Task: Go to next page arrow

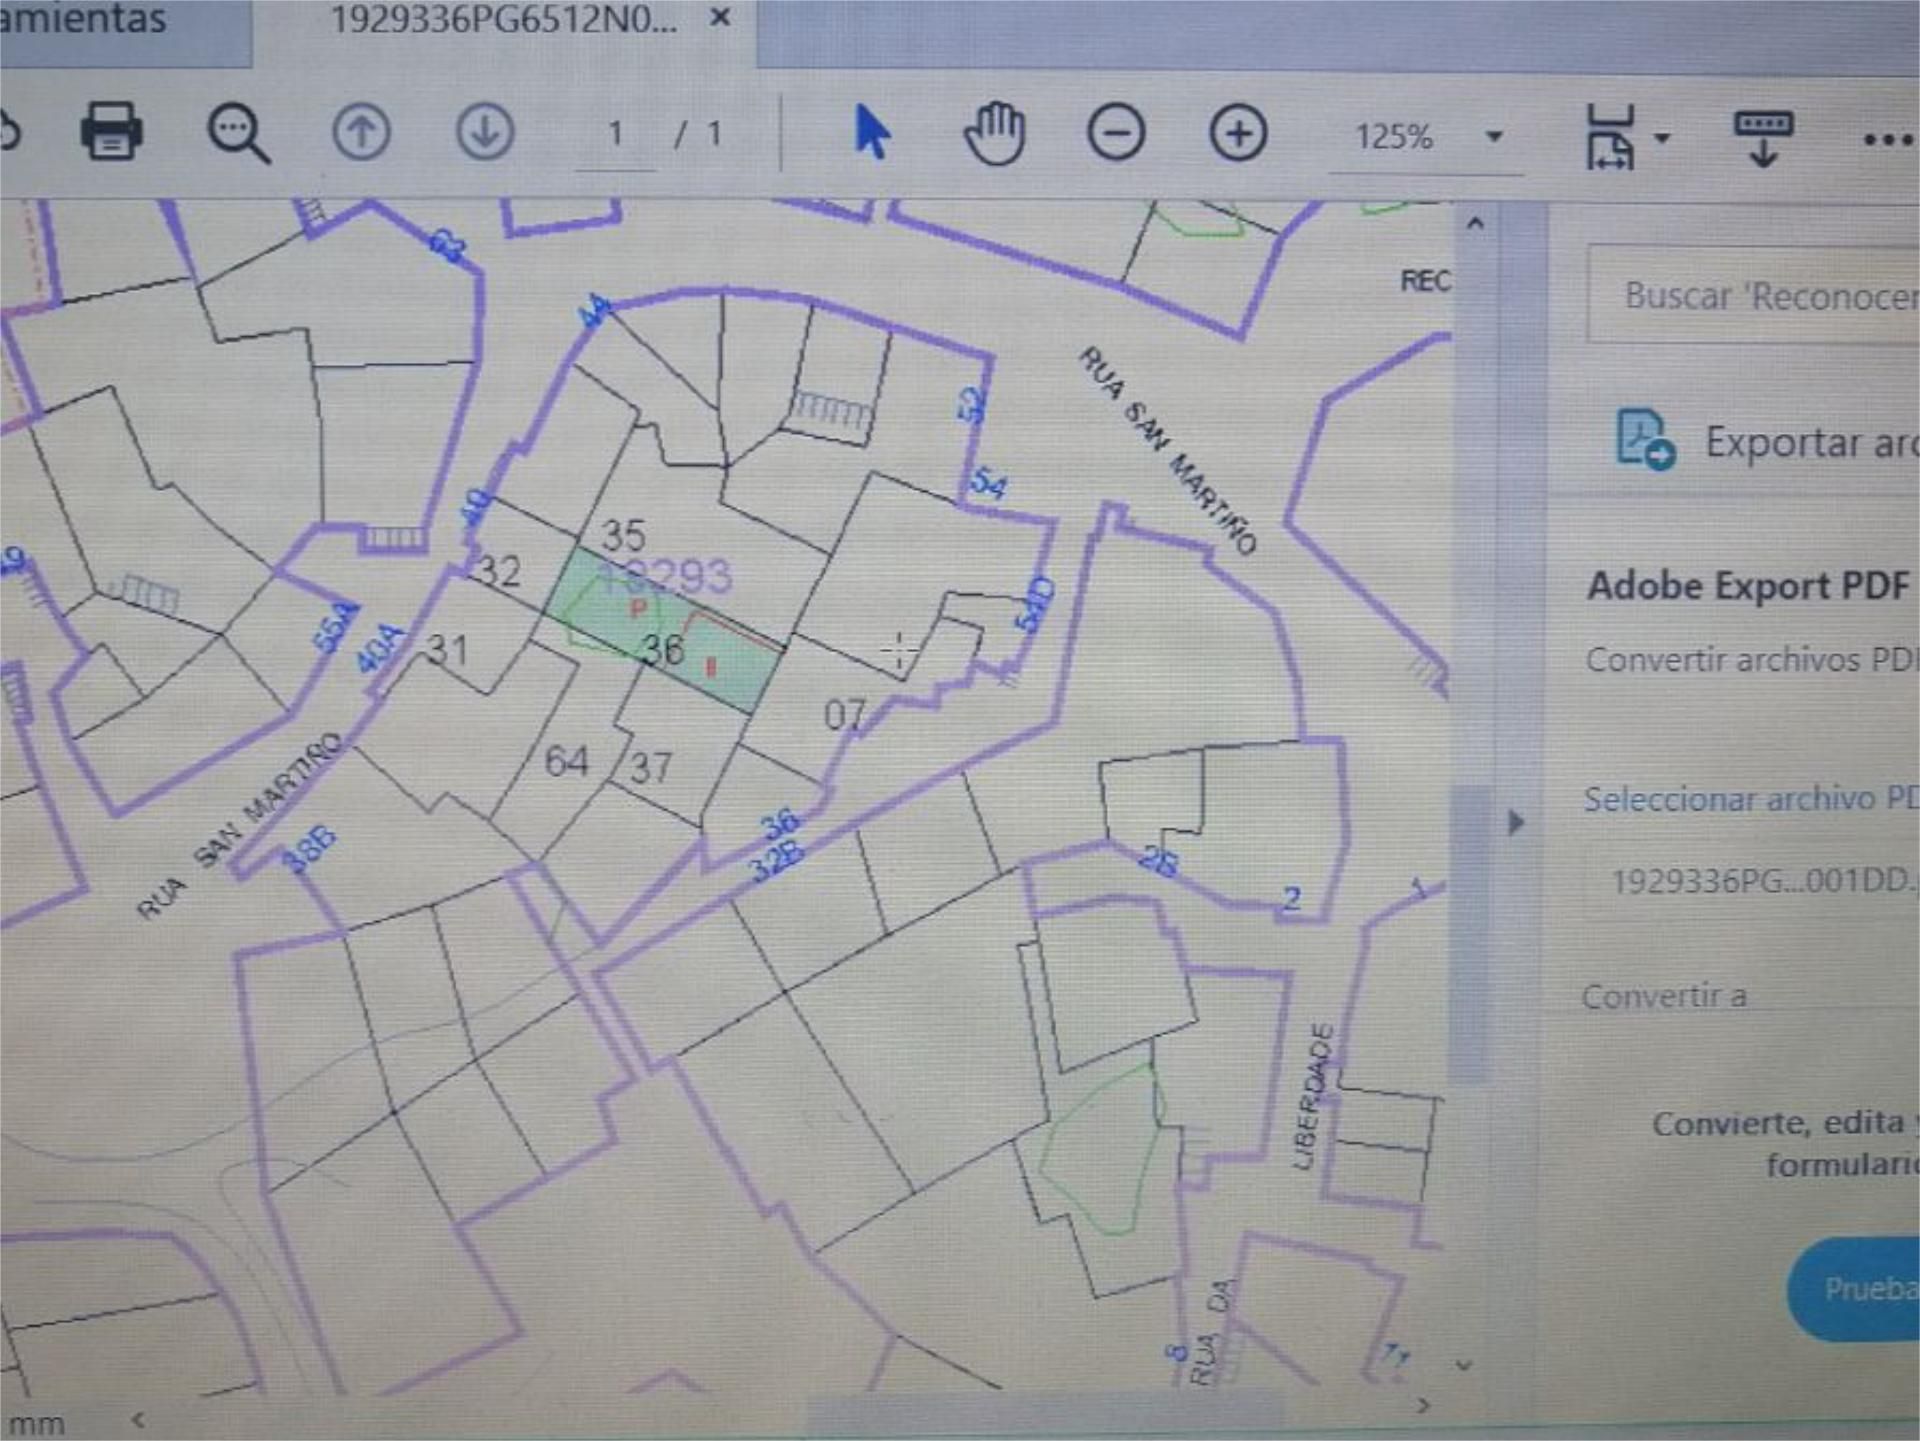Action: click(485, 132)
